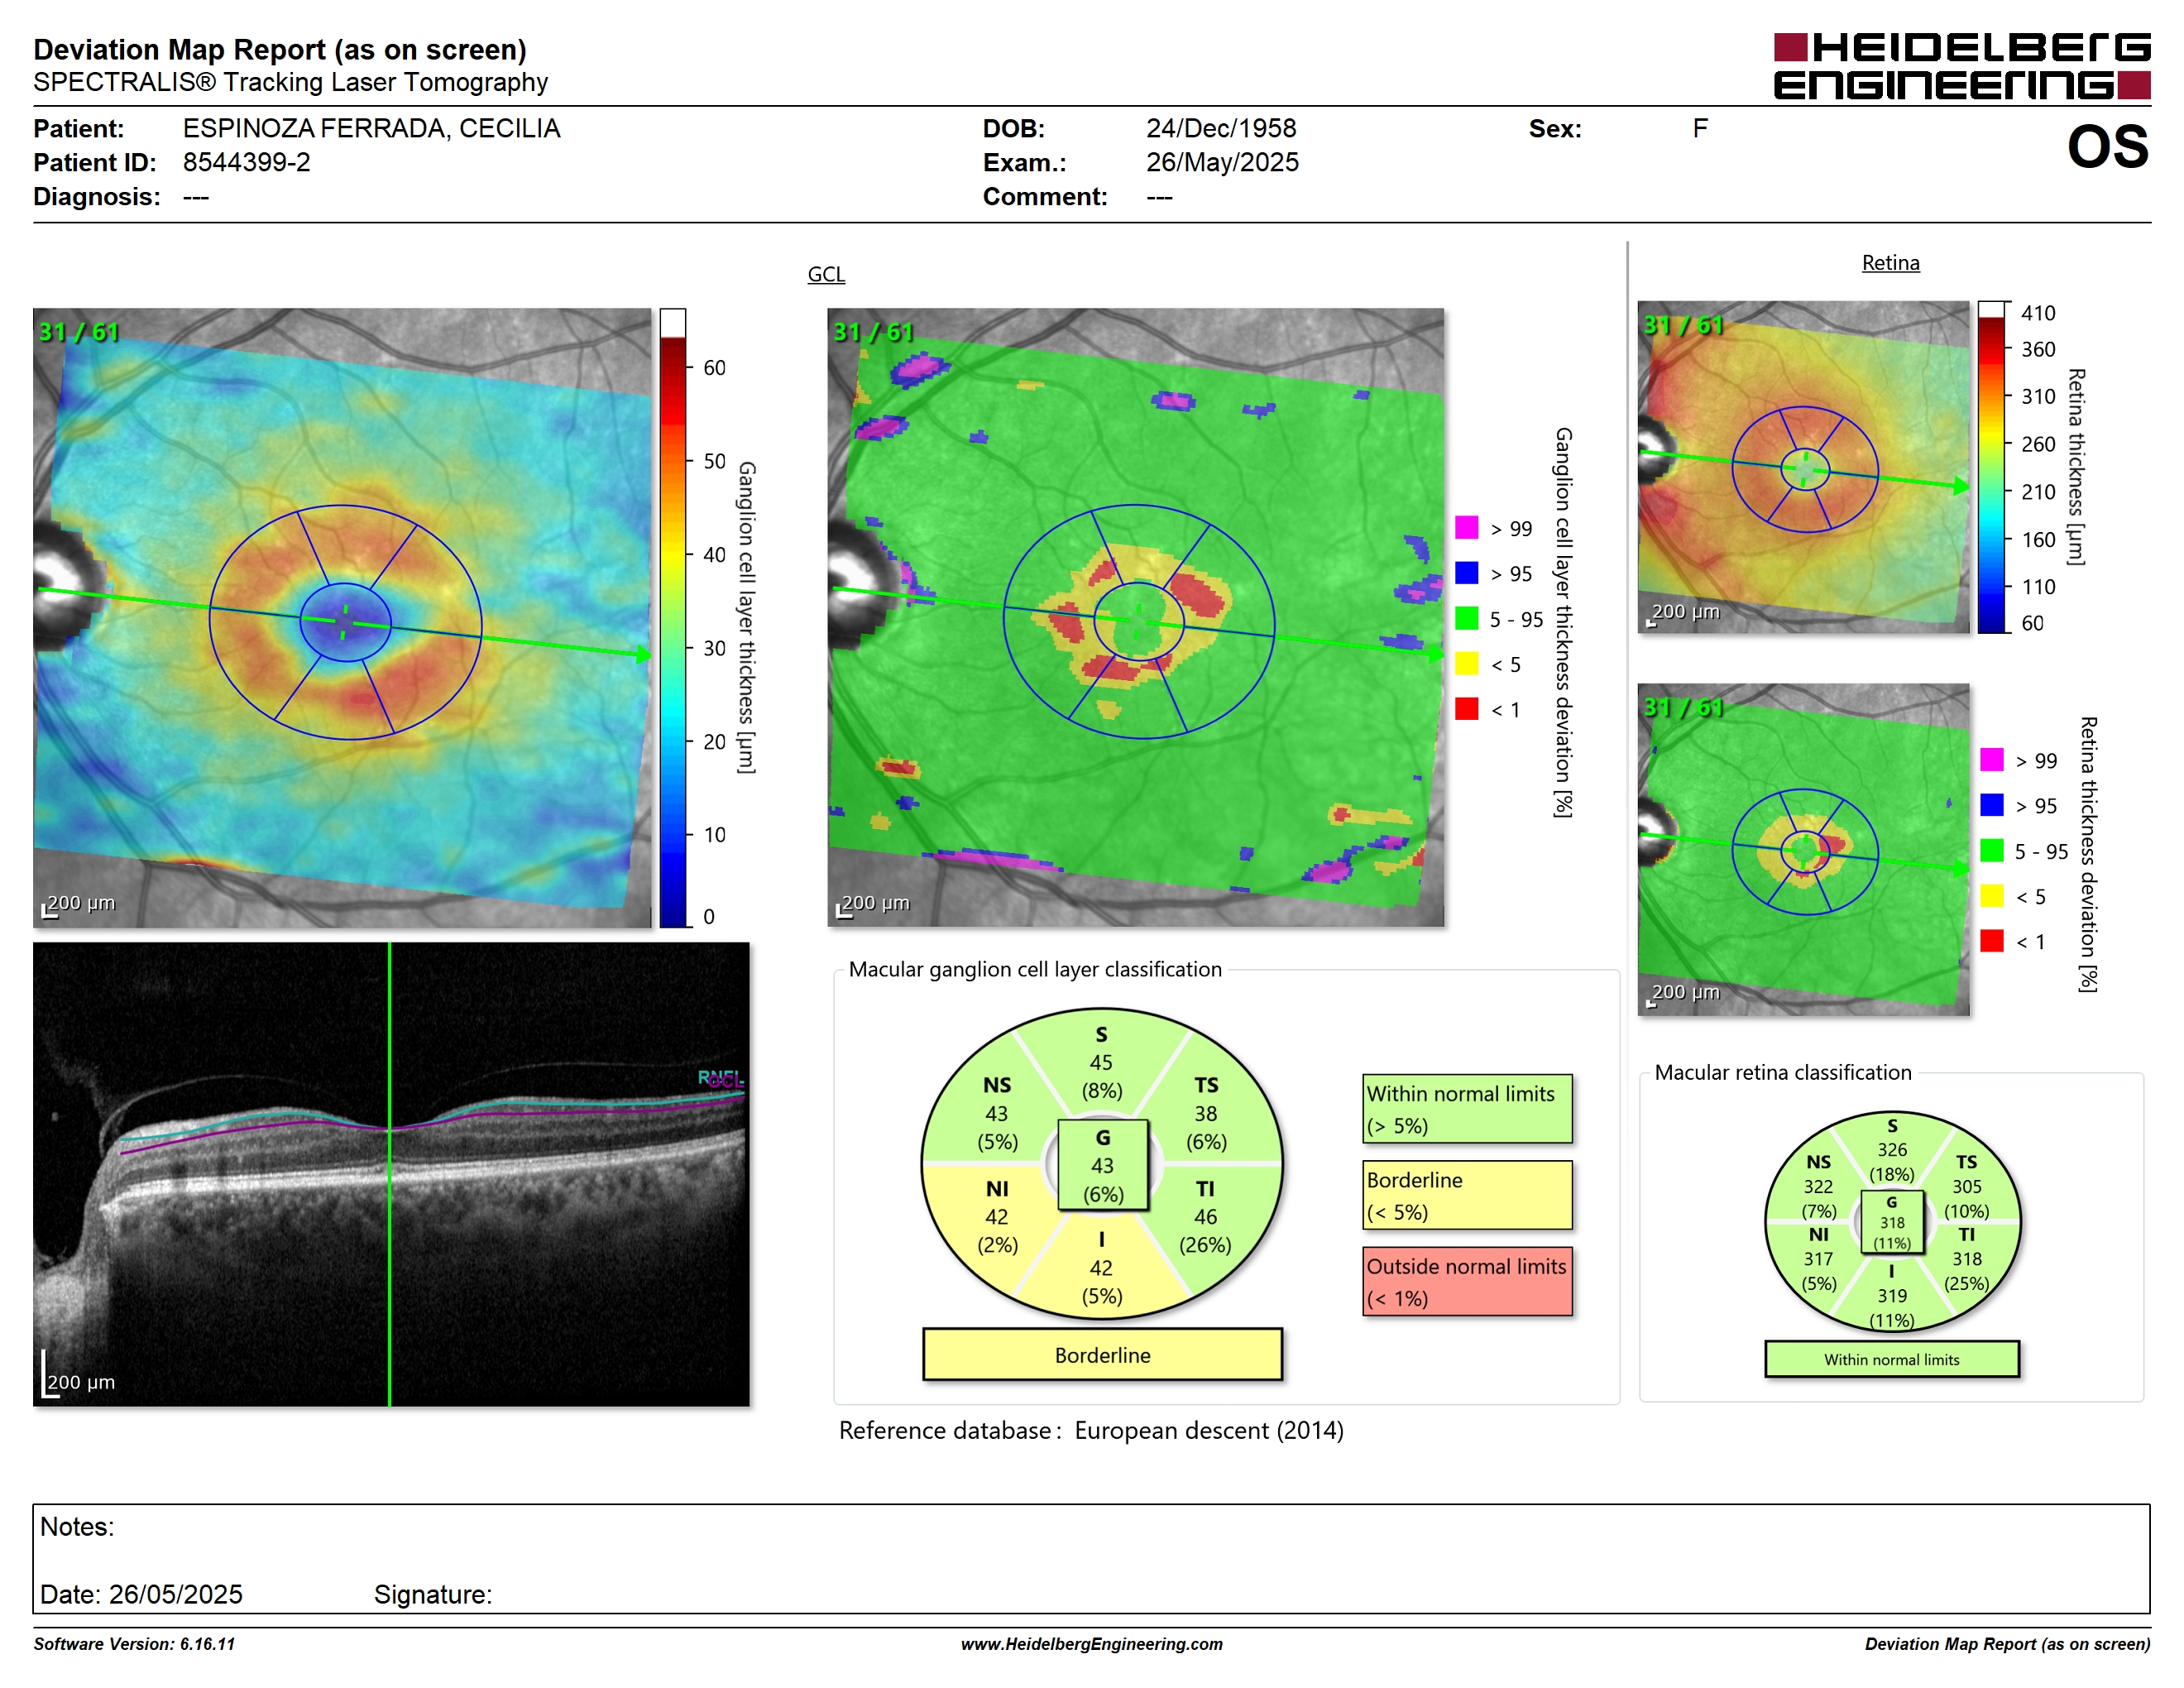
Task: Click the patient name ESPINOZA FERRADA, CECILIA
Action: tap(371, 128)
